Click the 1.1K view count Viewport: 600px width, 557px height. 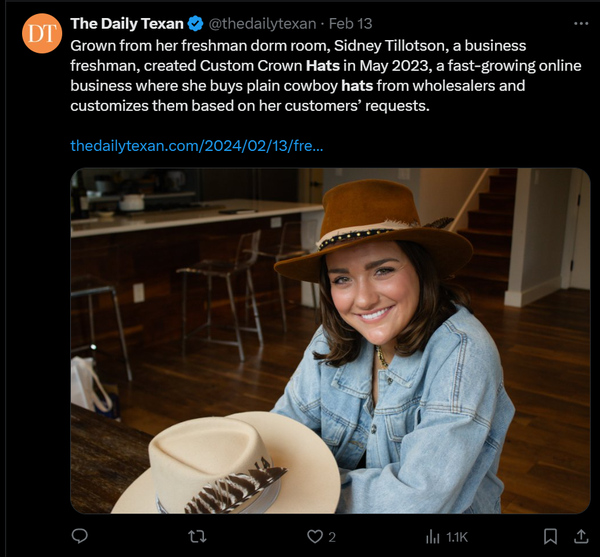coord(457,538)
